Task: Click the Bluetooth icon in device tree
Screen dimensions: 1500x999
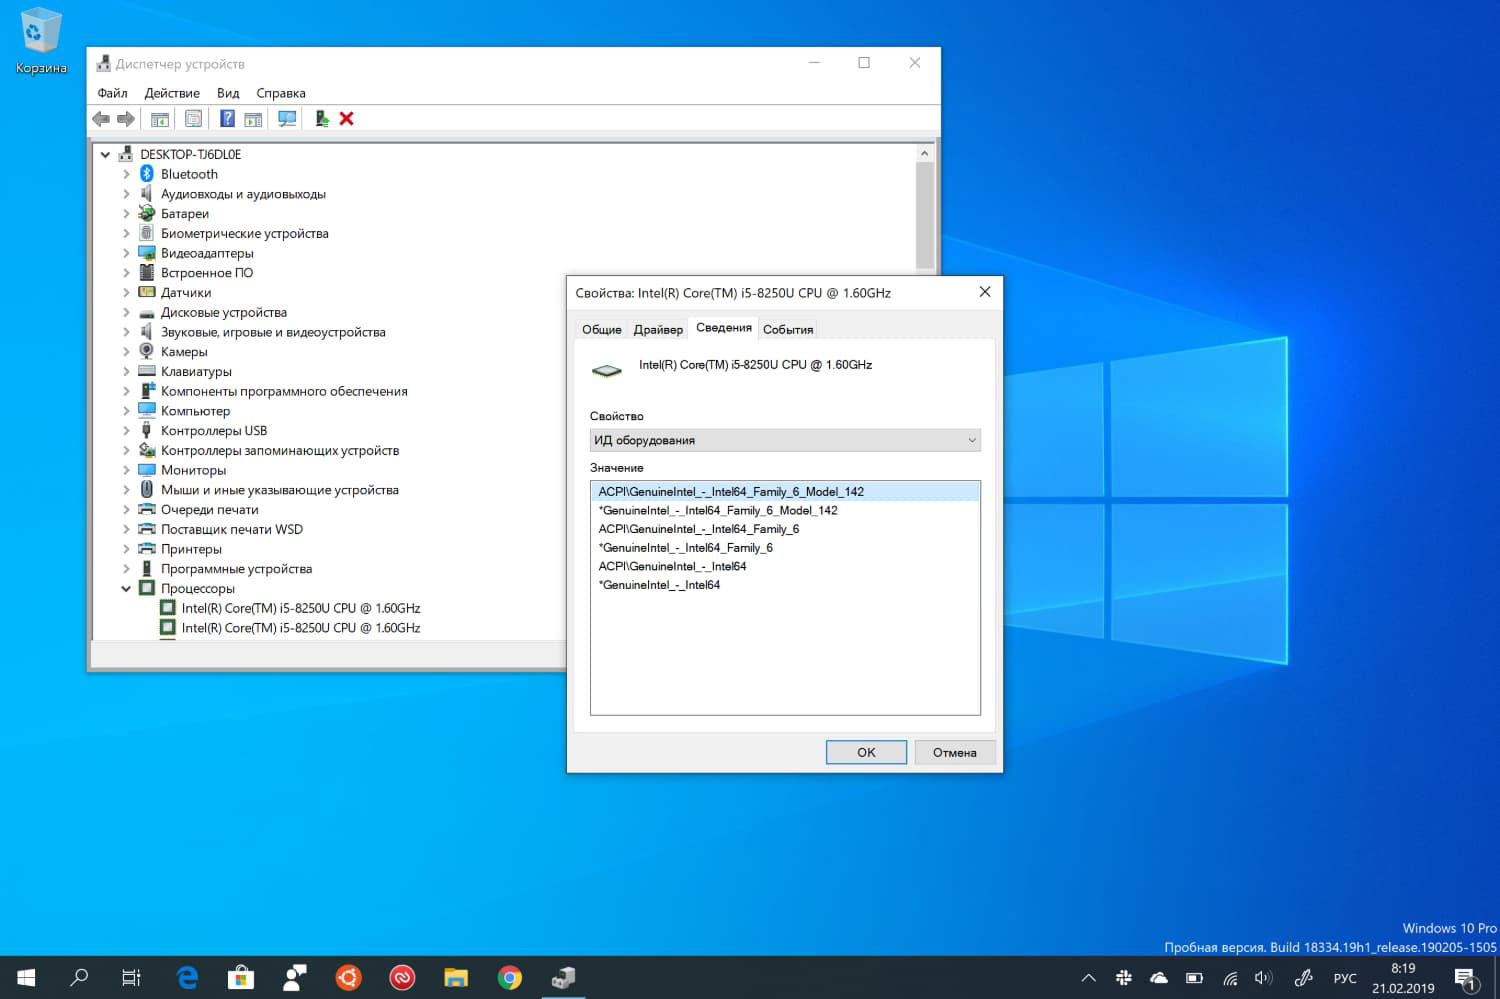Action: pyautogui.click(x=147, y=174)
